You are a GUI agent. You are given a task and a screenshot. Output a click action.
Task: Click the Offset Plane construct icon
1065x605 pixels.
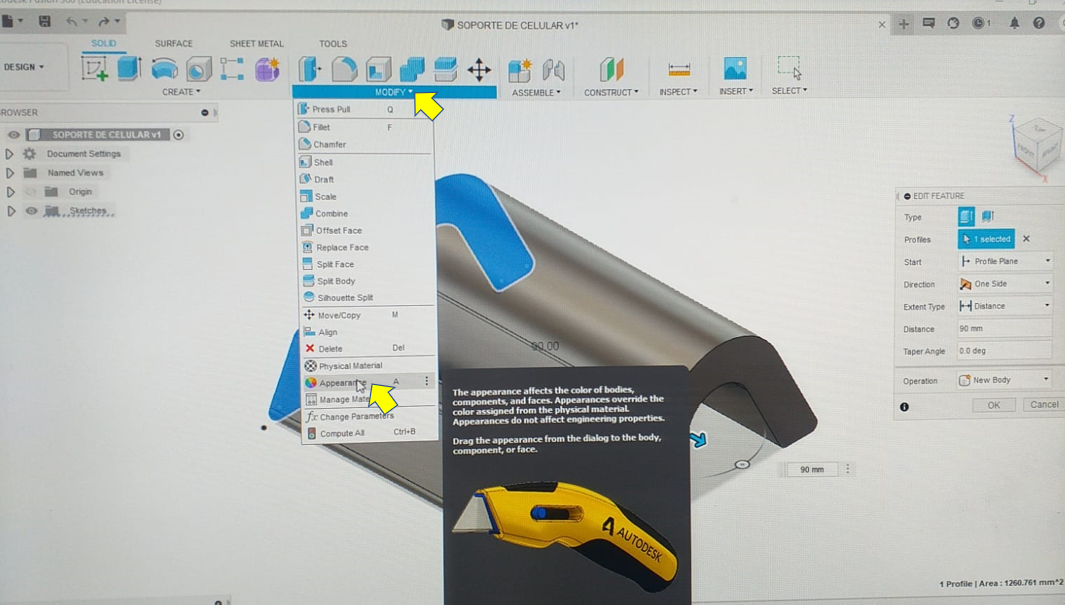click(x=611, y=69)
